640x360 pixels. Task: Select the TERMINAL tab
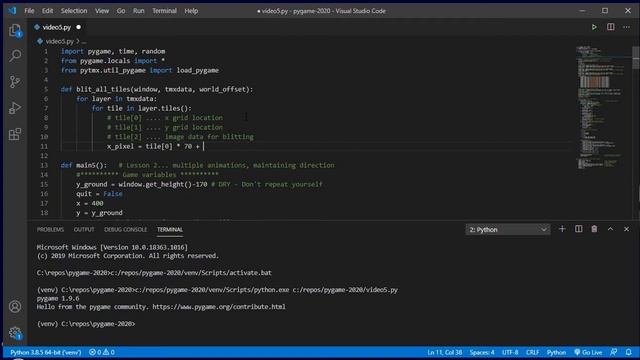[170, 229]
